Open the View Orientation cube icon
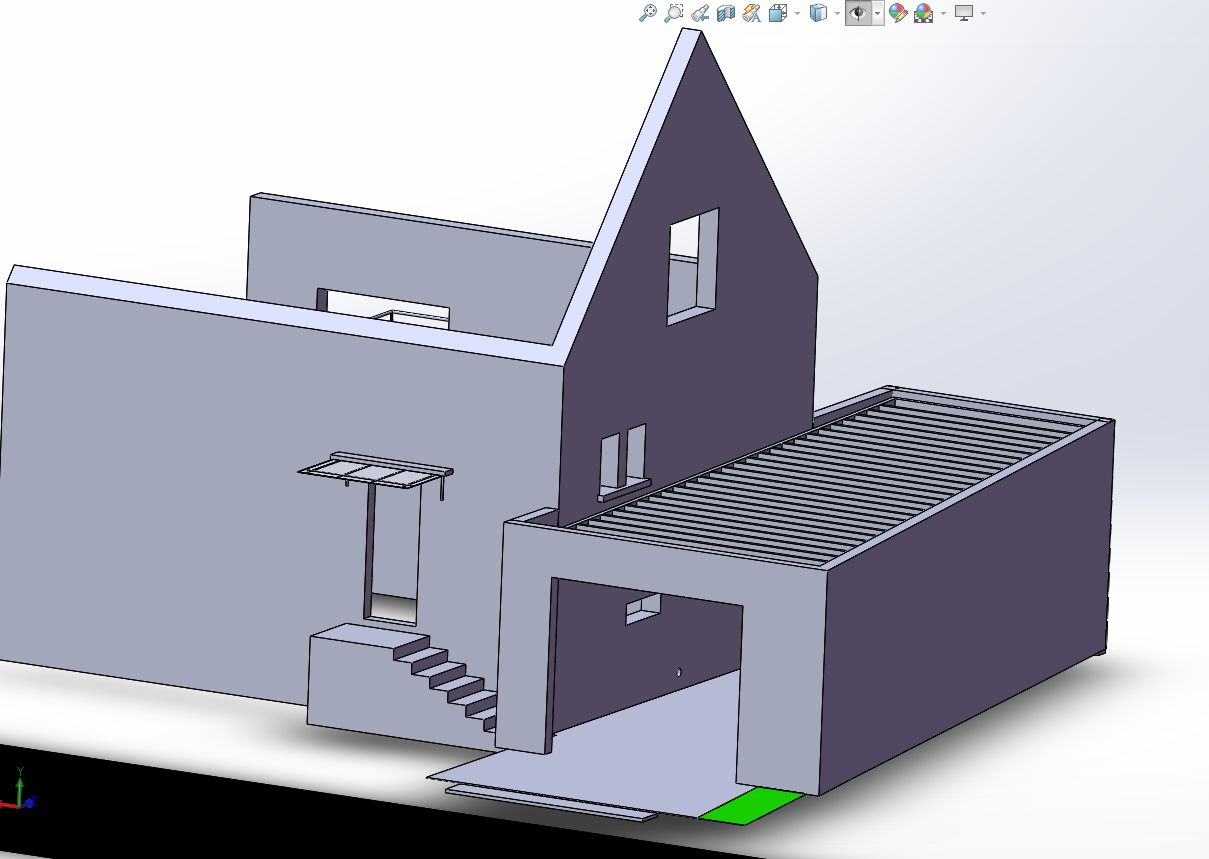This screenshot has height=859, width=1209. pyautogui.click(x=778, y=13)
